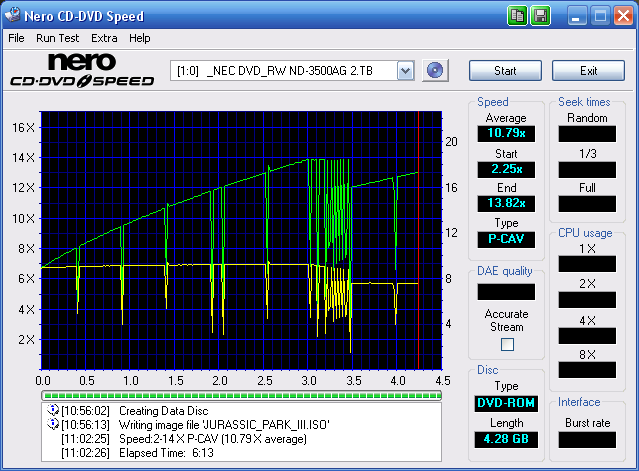The height and width of the screenshot is (471, 639).
Task: Click the 4.28 GB disc length value
Action: pyautogui.click(x=506, y=439)
